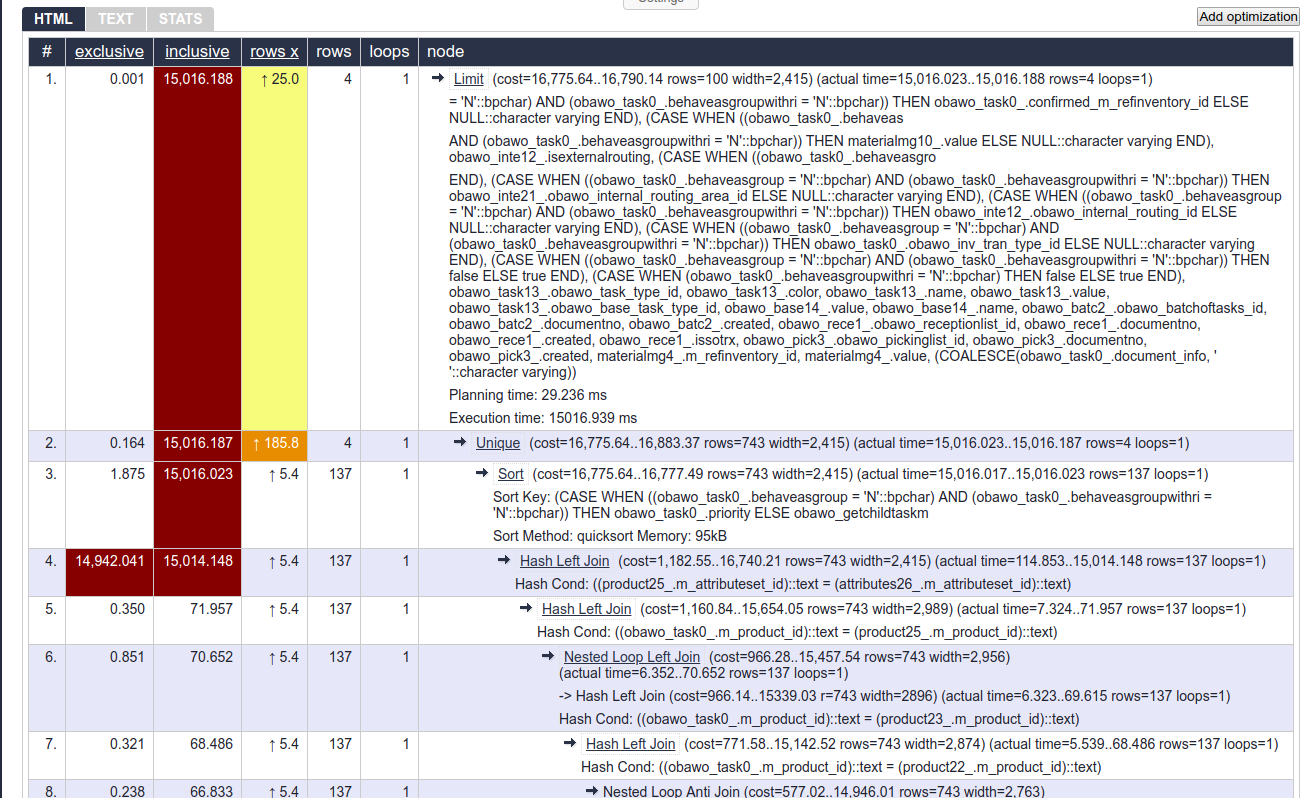Switch to the TEXT tab

tap(116, 18)
